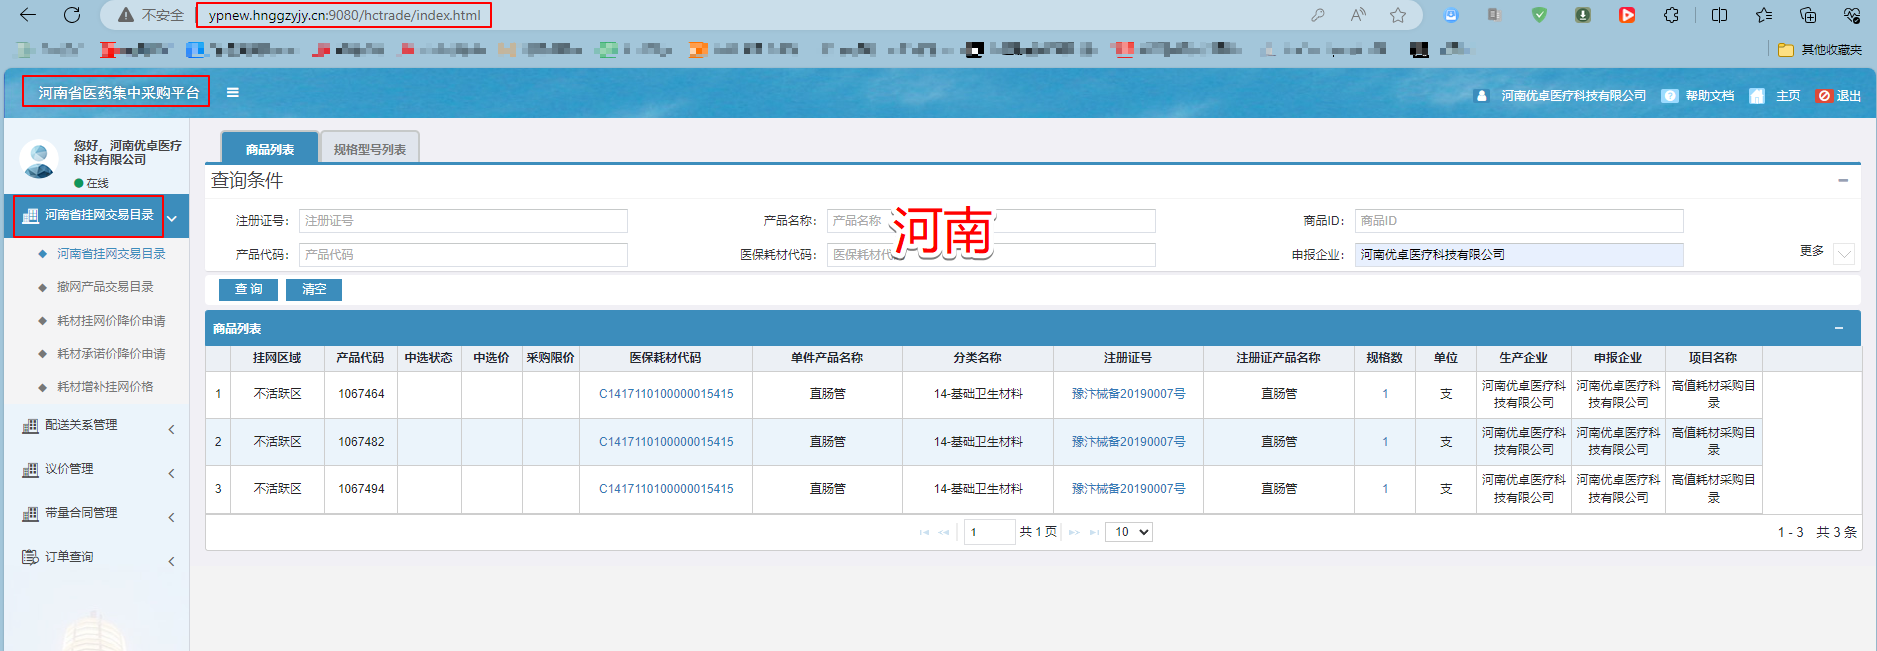
Task: Open the 主页 home icon
Action: pyautogui.click(x=1757, y=96)
